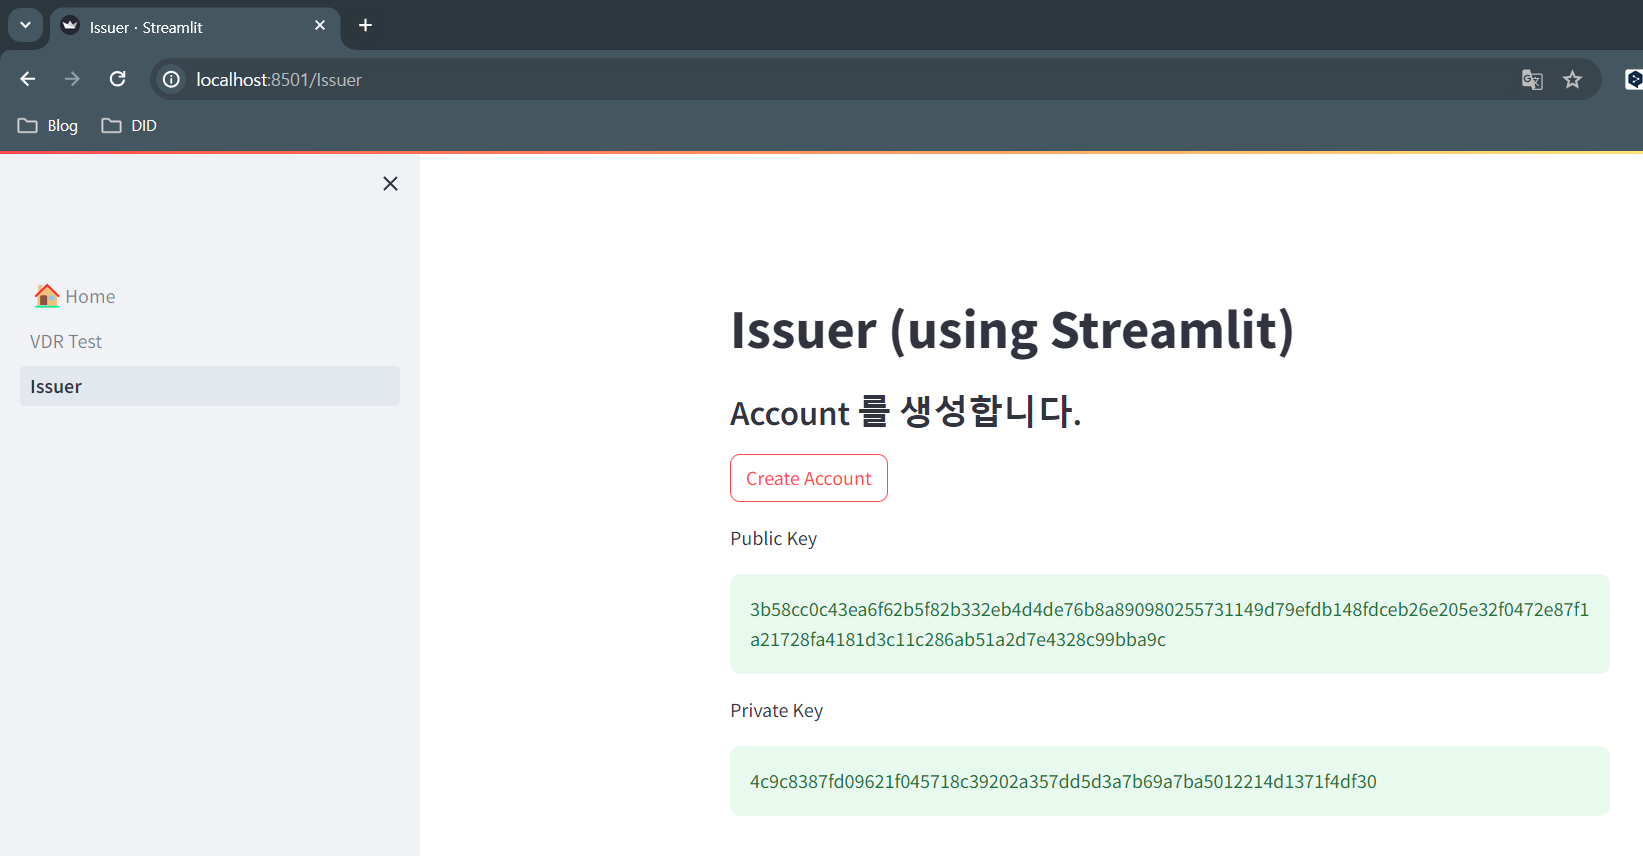The width and height of the screenshot is (1643, 856).
Task: Select the Issuer page in the sidebar
Action: point(210,386)
